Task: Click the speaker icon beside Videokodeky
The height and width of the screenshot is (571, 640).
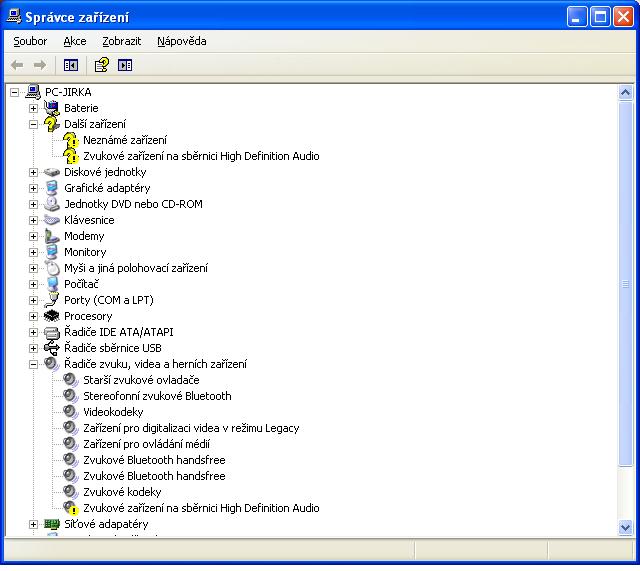Action: [x=71, y=412]
